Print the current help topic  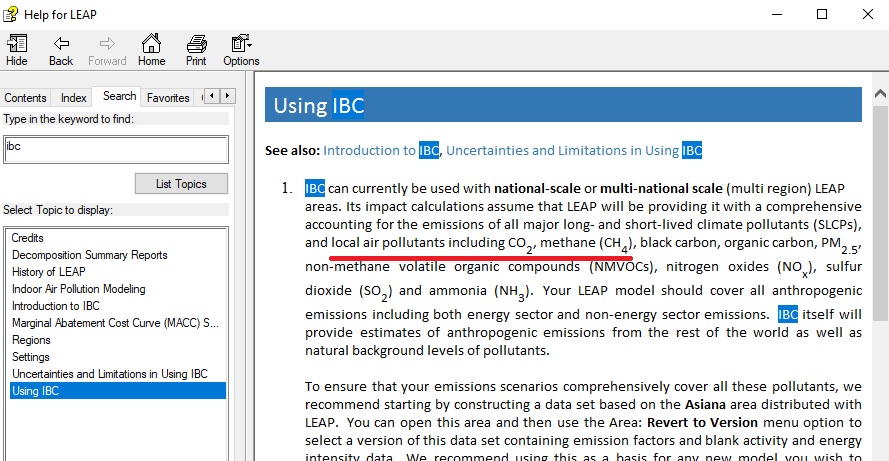point(196,50)
